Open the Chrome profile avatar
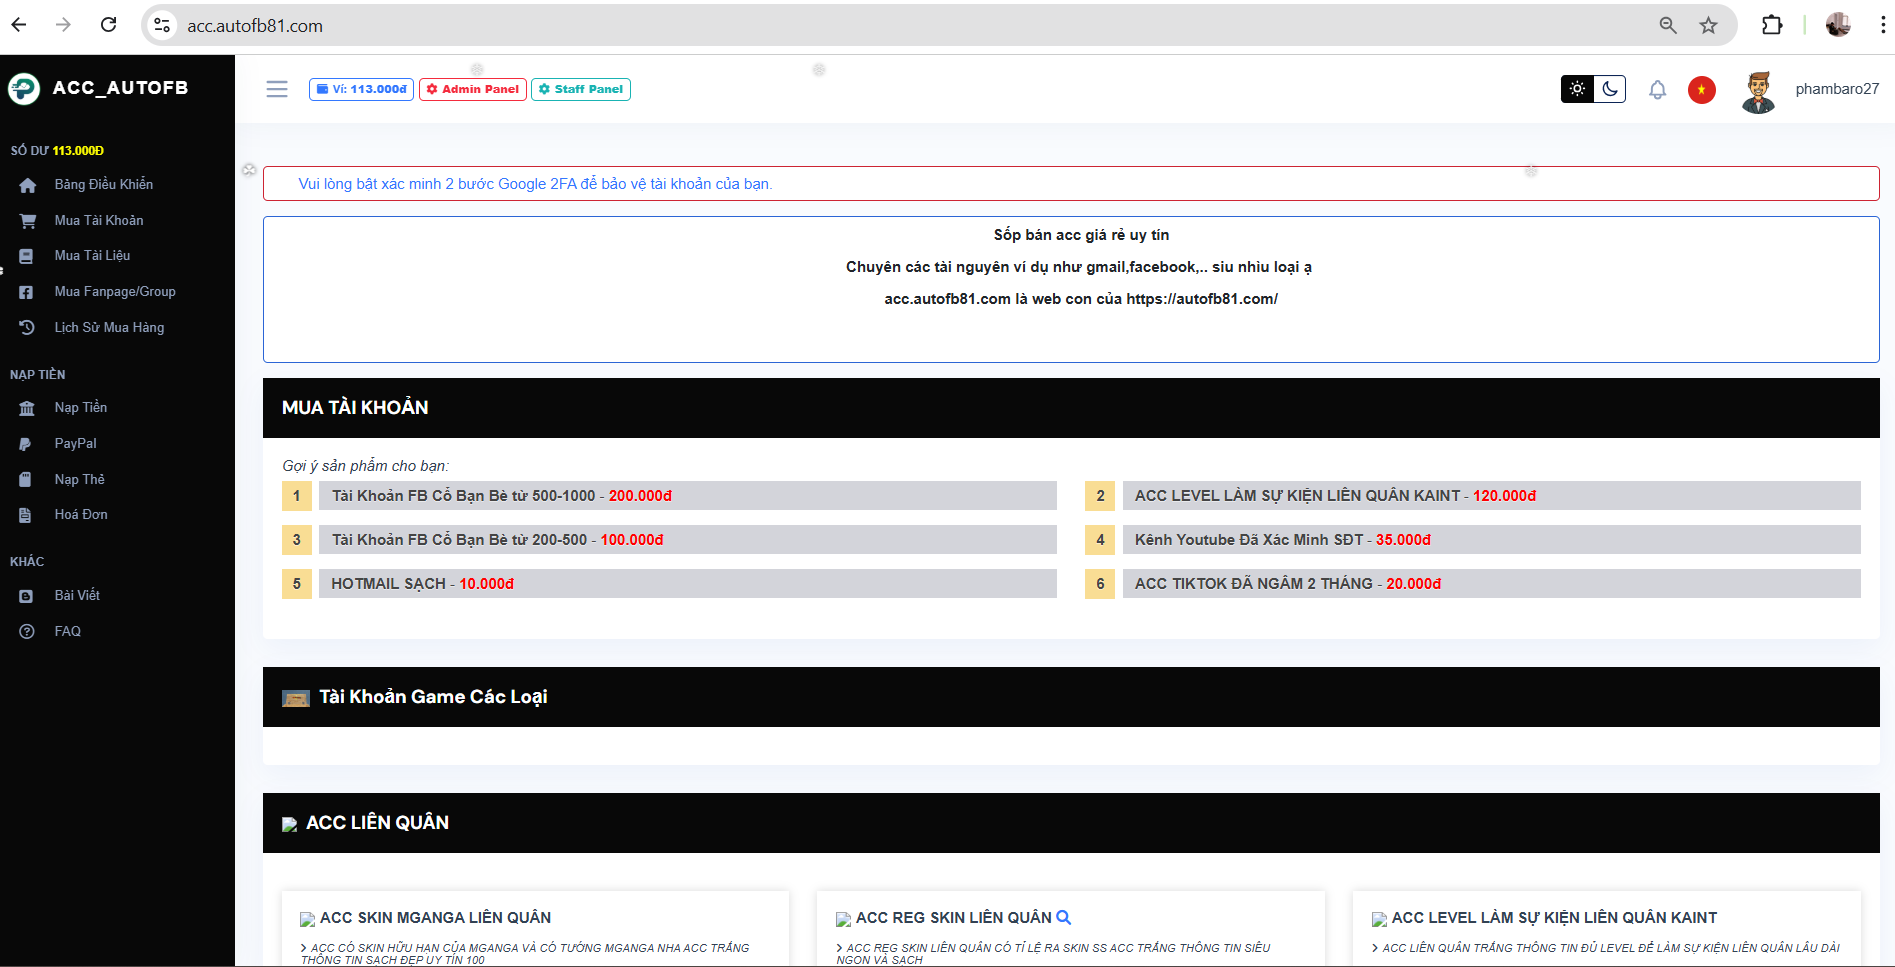The width and height of the screenshot is (1895, 967). click(1838, 25)
